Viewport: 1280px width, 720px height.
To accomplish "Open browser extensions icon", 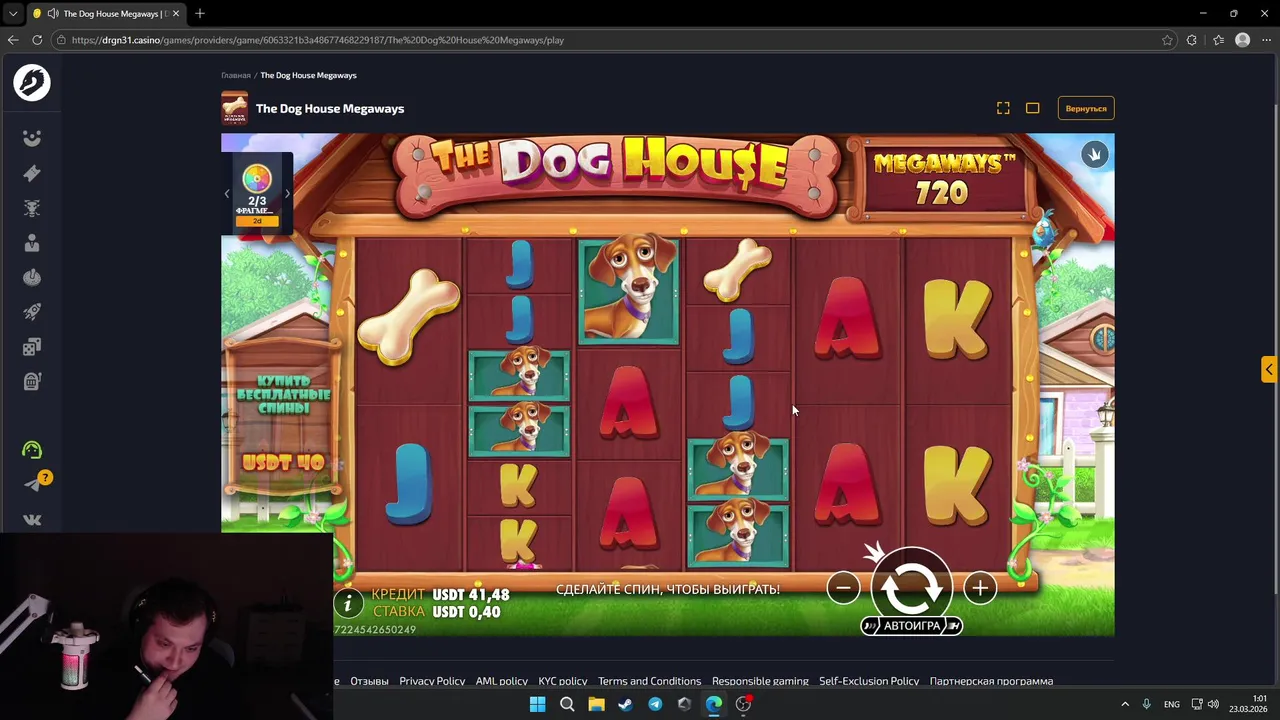I will (x=1191, y=40).
